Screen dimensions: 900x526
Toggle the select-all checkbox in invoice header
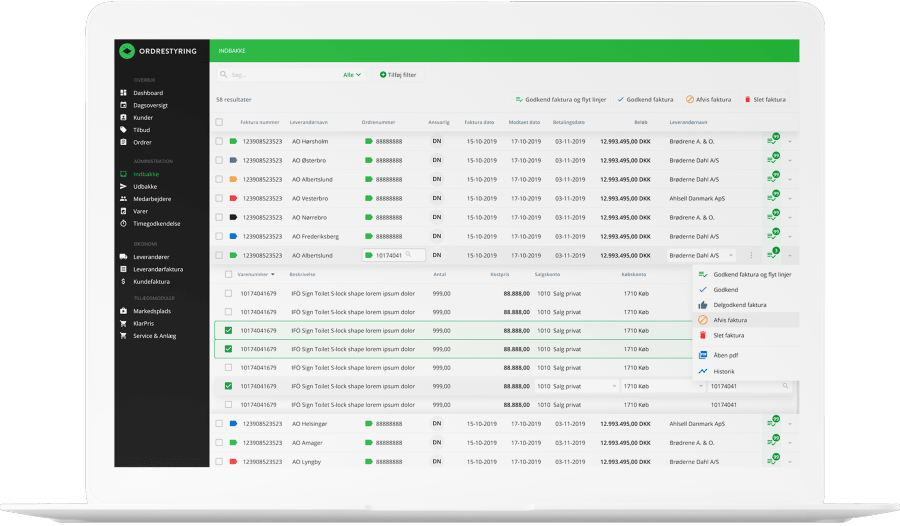[220, 122]
